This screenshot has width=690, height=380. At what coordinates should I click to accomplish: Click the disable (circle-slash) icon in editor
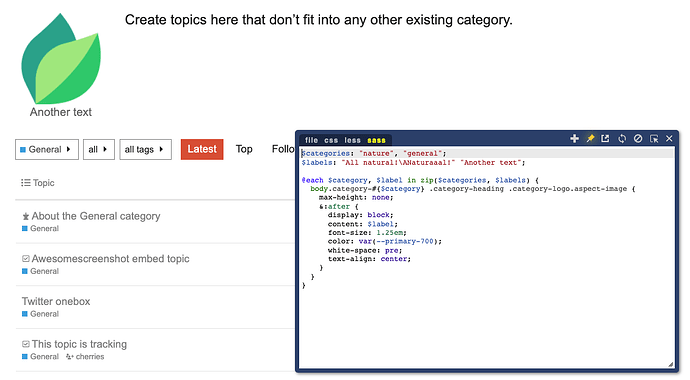tap(638, 139)
